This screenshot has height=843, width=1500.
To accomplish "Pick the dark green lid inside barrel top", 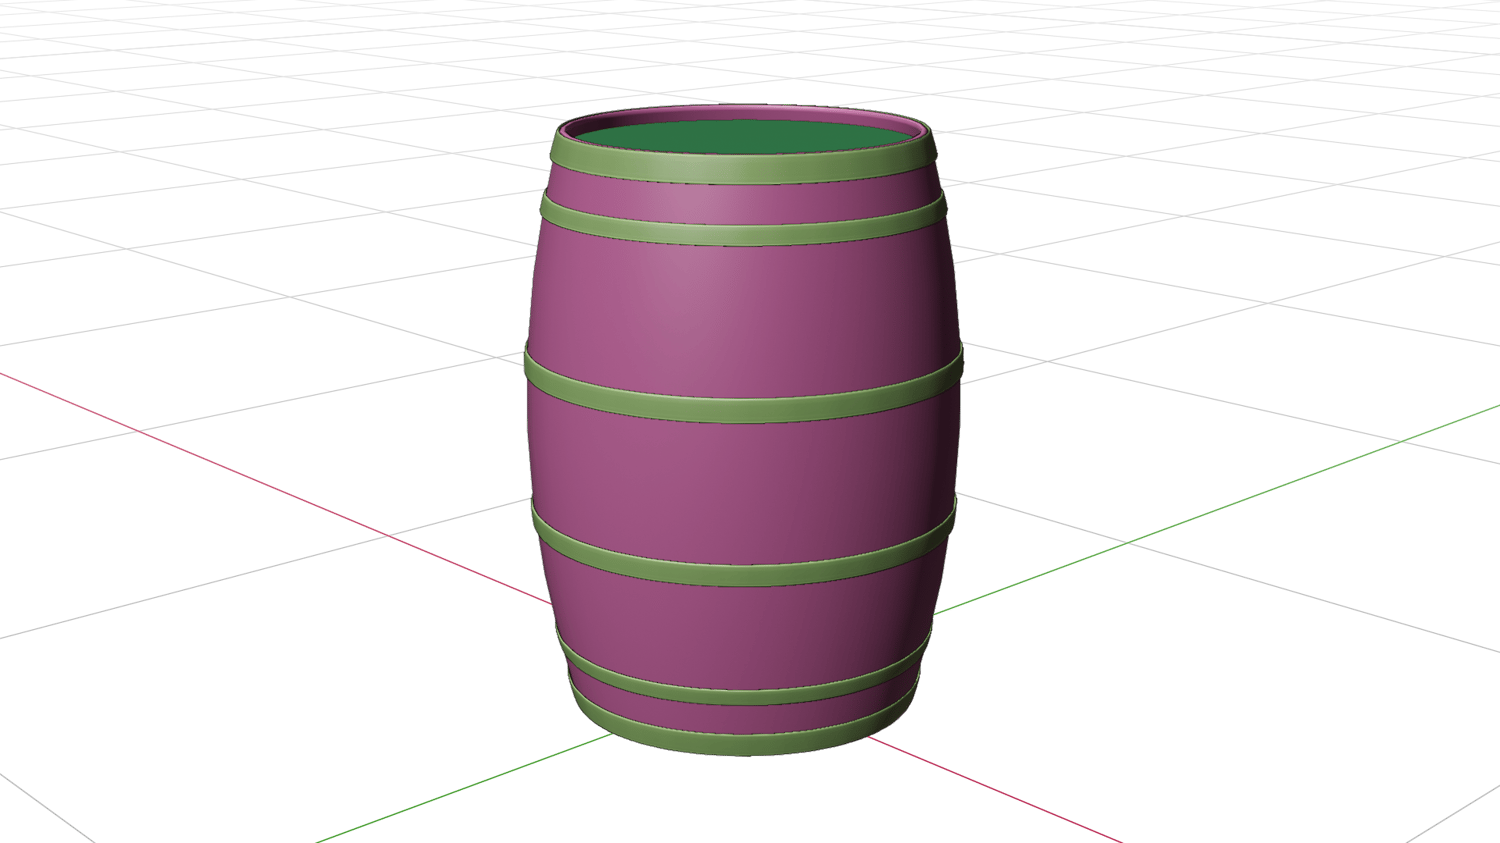I will 743,139.
